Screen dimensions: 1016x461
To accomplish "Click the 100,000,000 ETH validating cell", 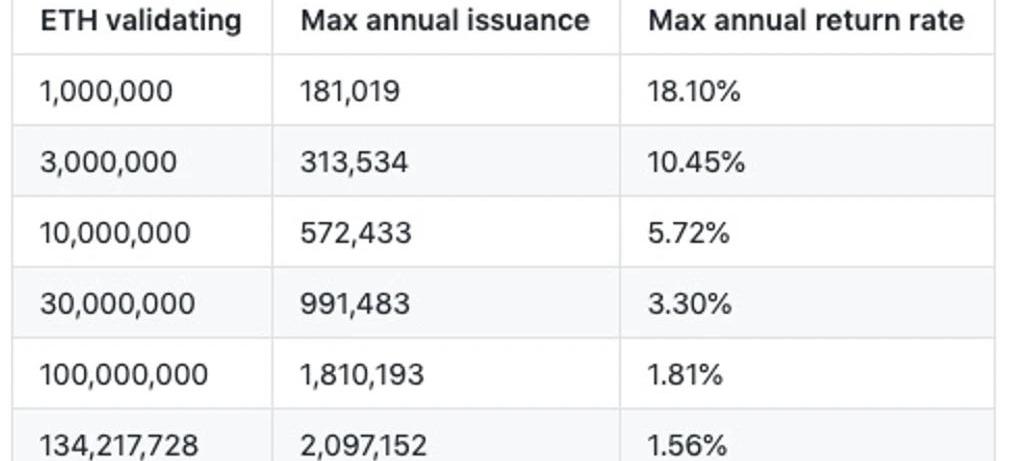I will [x=124, y=375].
